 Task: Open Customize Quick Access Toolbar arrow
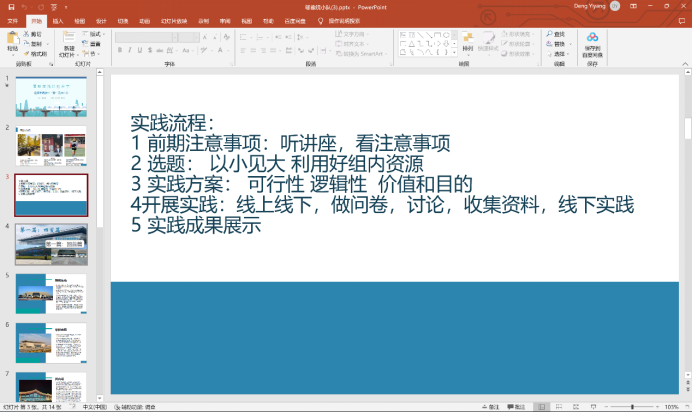pos(66,7)
